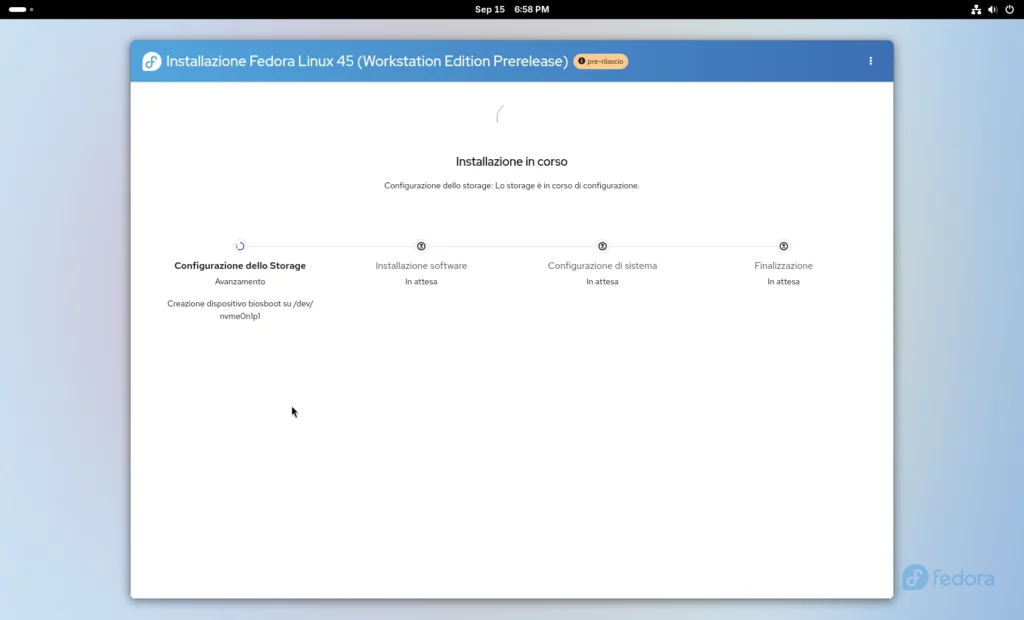Click the spinner icon above Configurazione dello Storage

240,246
